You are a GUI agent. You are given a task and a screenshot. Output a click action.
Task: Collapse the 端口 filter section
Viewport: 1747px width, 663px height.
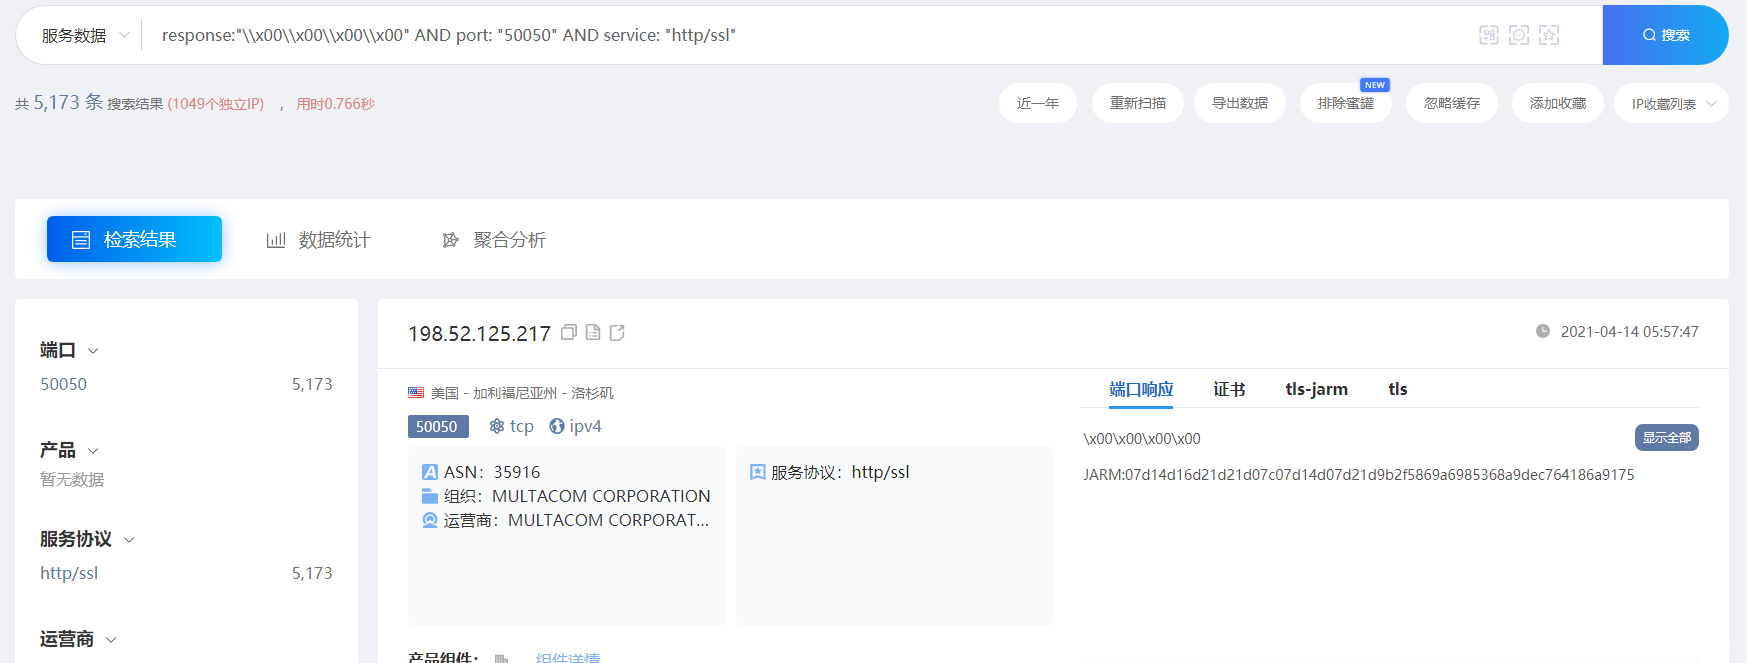tap(93, 351)
